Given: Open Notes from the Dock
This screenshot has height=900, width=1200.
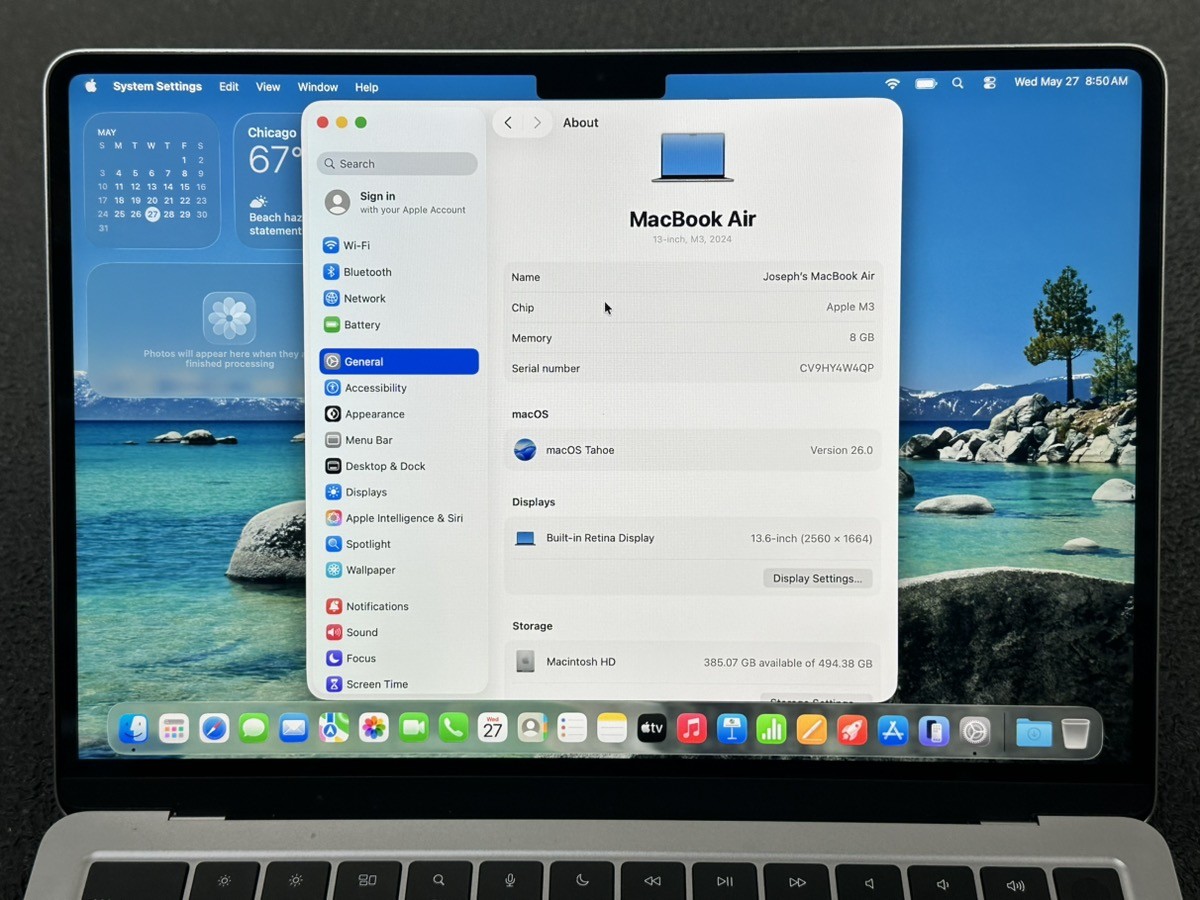Looking at the screenshot, I should pyautogui.click(x=612, y=729).
